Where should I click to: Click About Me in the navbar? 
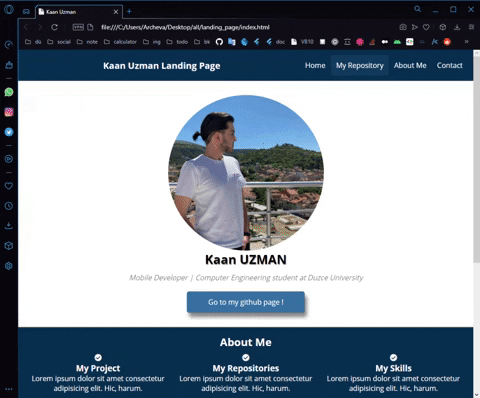[410, 65]
